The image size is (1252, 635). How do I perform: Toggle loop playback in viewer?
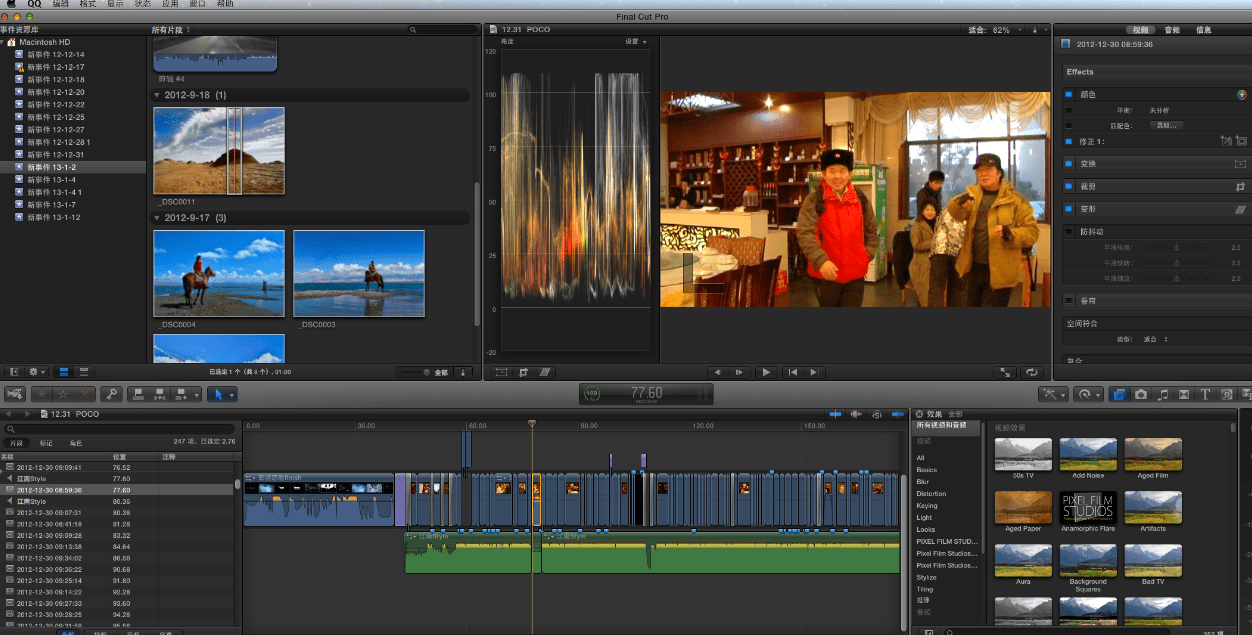pos(1033,372)
